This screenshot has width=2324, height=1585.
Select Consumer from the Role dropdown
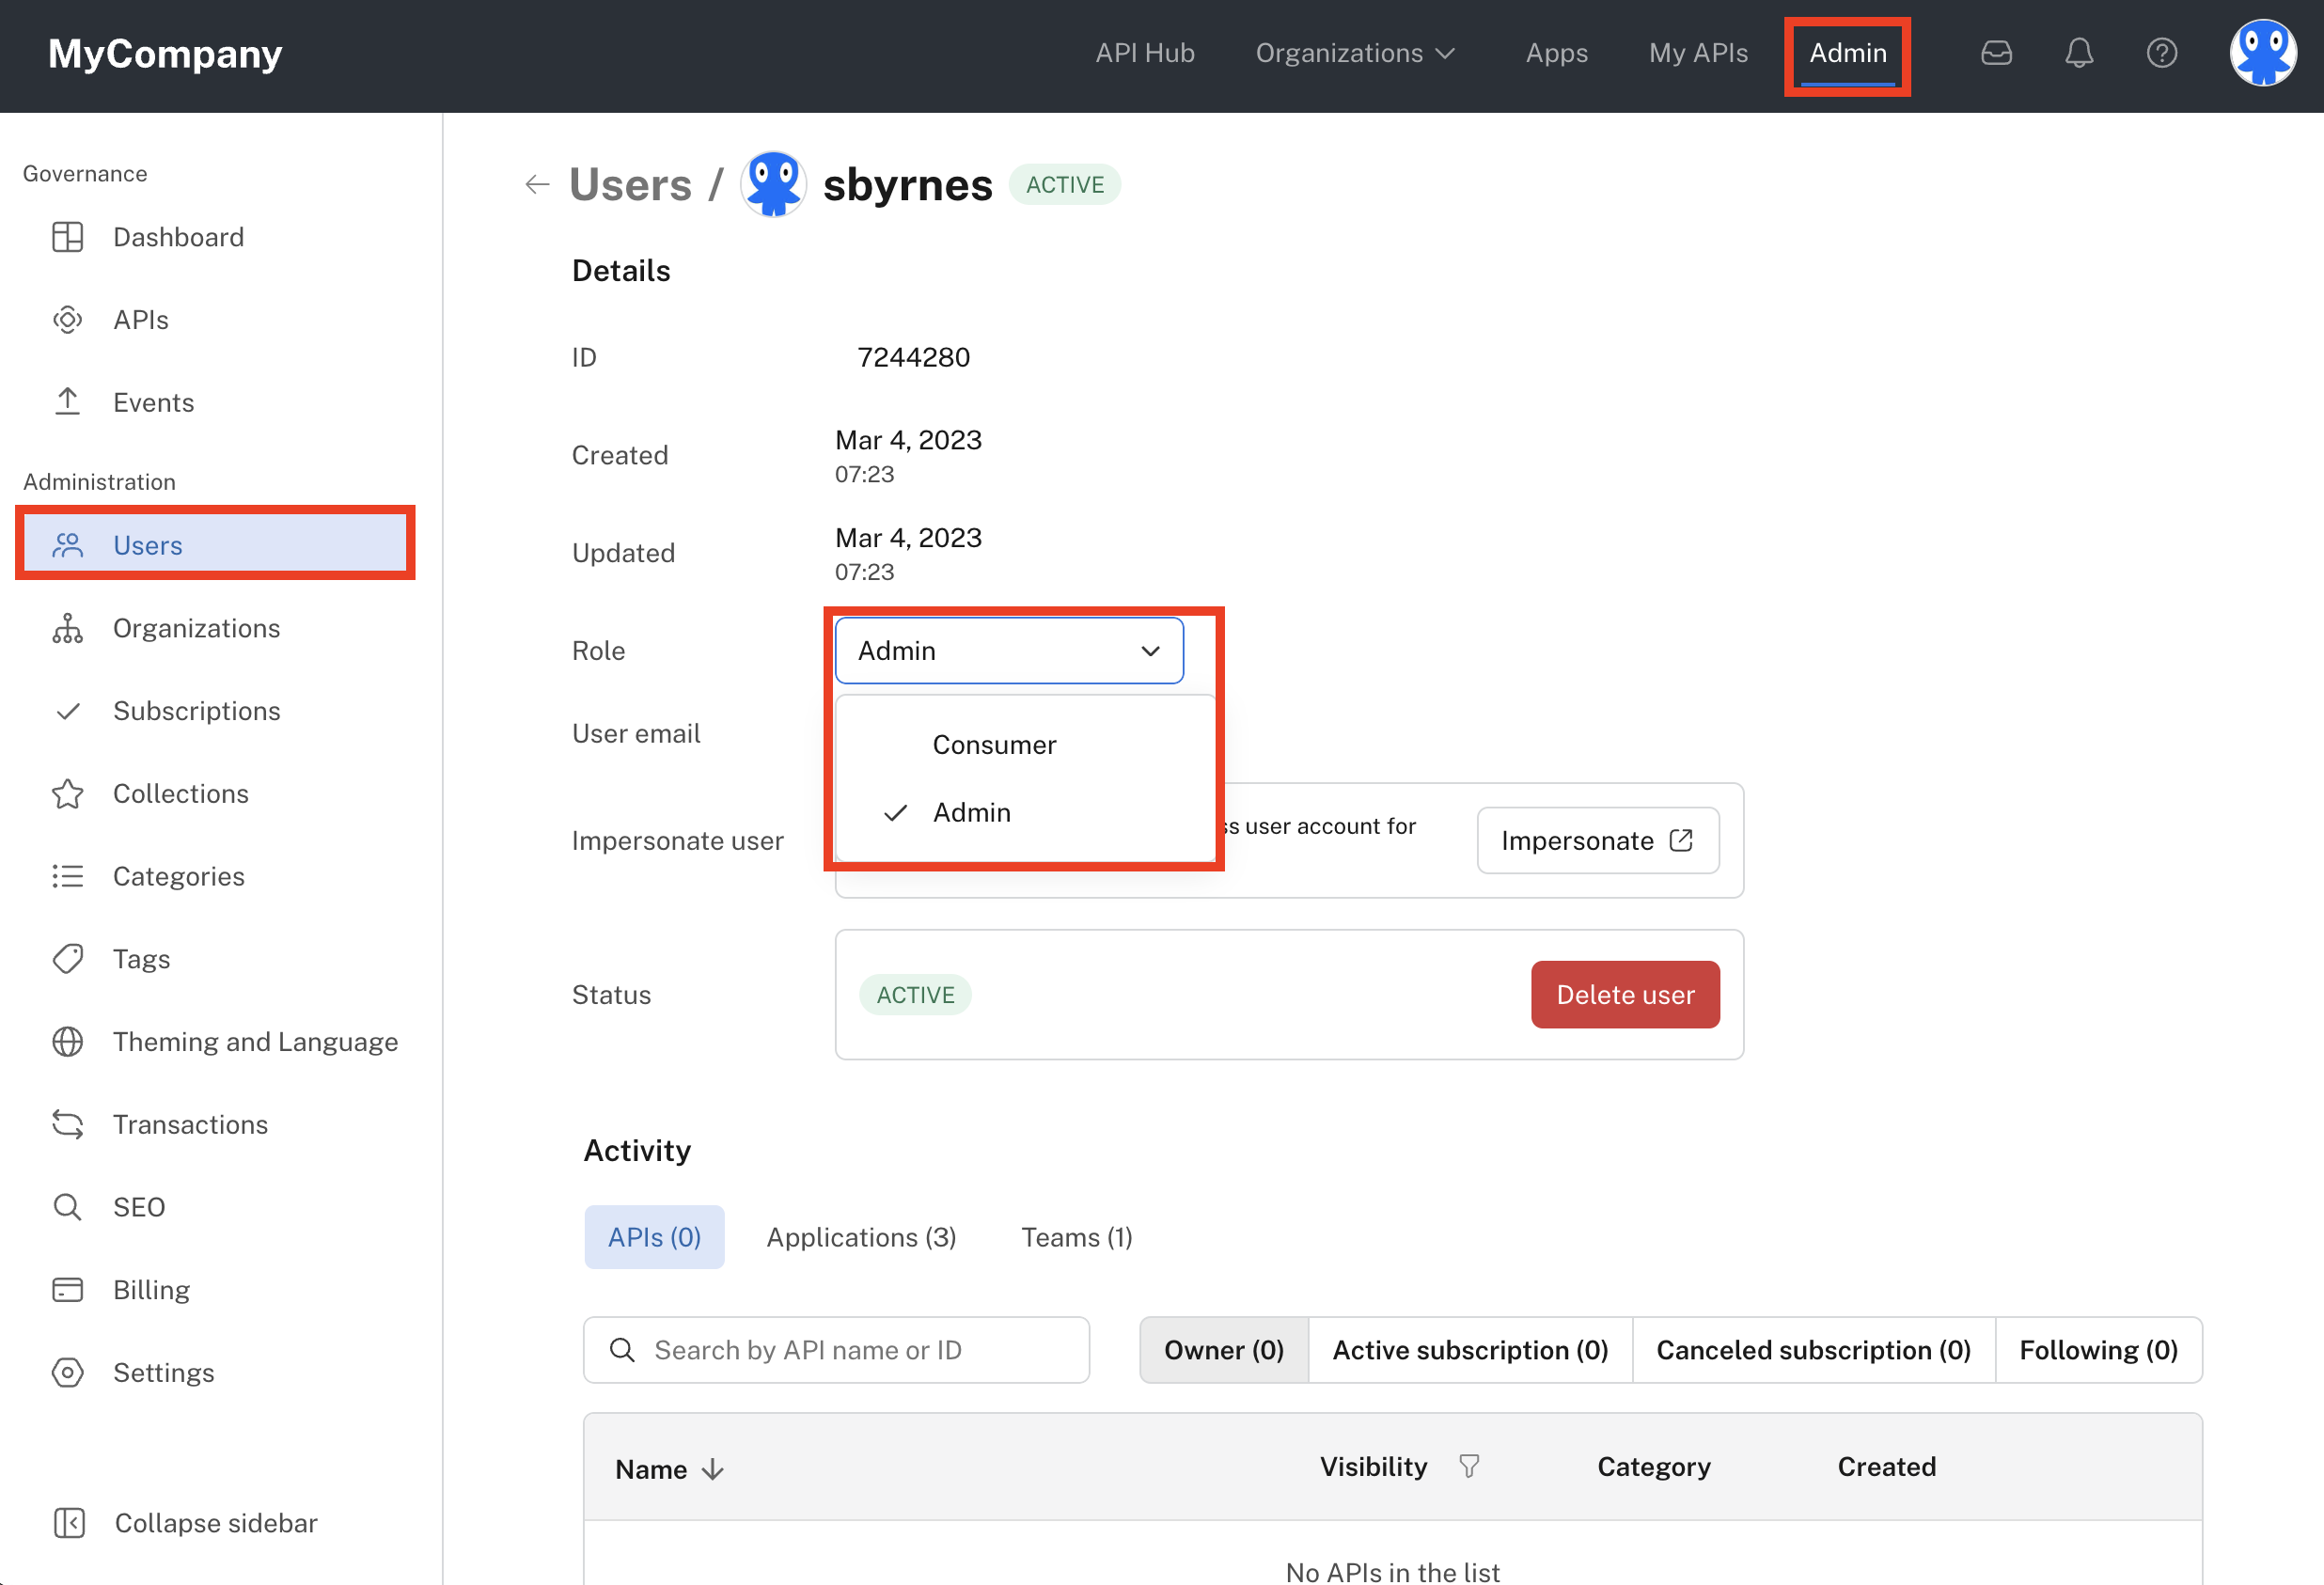pos(995,743)
